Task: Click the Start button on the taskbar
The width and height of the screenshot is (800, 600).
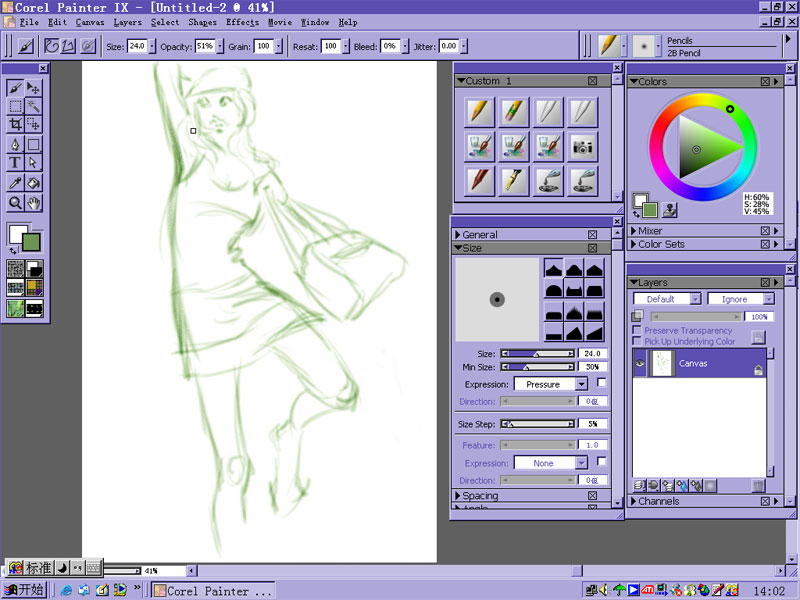Action: [24, 590]
